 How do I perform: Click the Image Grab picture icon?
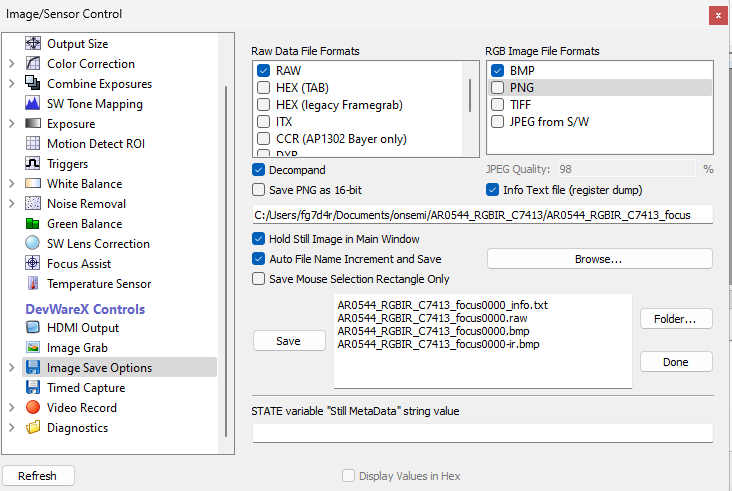click(x=32, y=348)
